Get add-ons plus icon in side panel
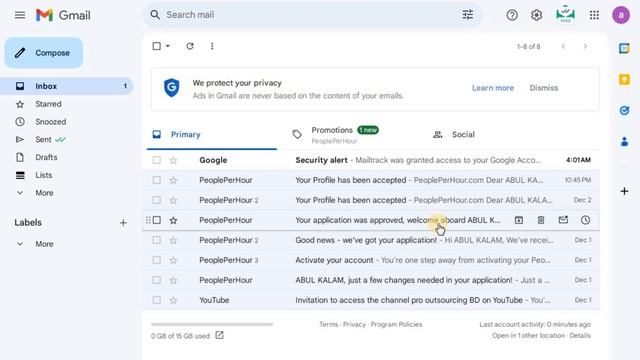The height and width of the screenshot is (360, 640). click(x=624, y=191)
